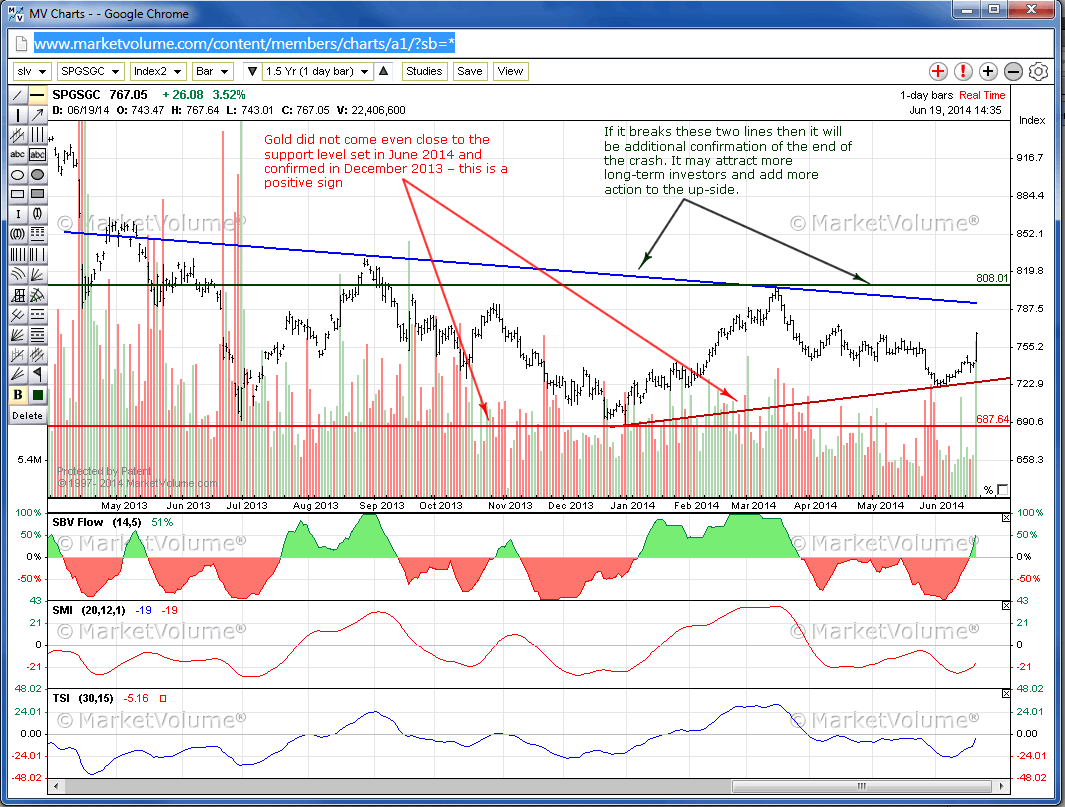Click the Save button
1065x807 pixels.
point(469,71)
